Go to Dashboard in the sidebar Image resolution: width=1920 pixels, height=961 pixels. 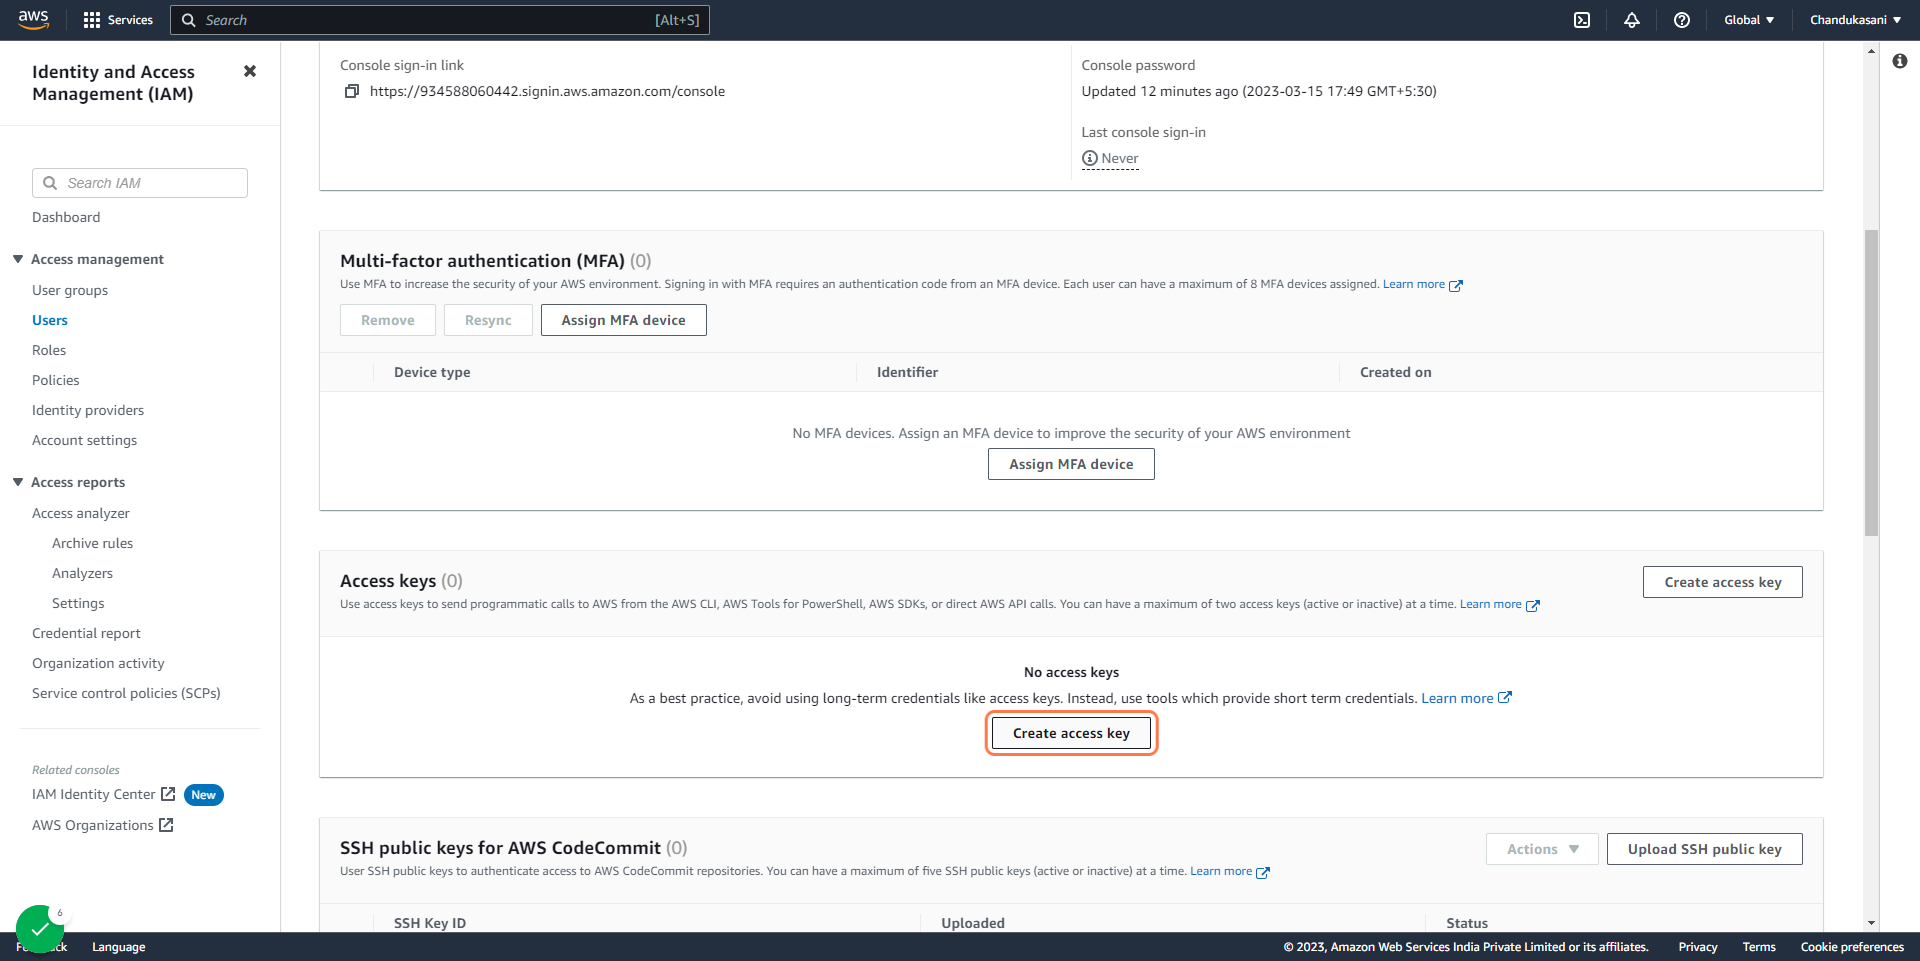tap(66, 217)
